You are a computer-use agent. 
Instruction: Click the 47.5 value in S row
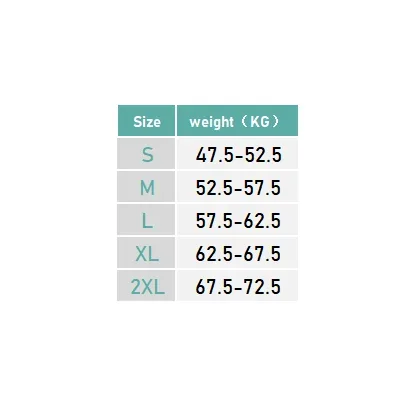coord(214,155)
